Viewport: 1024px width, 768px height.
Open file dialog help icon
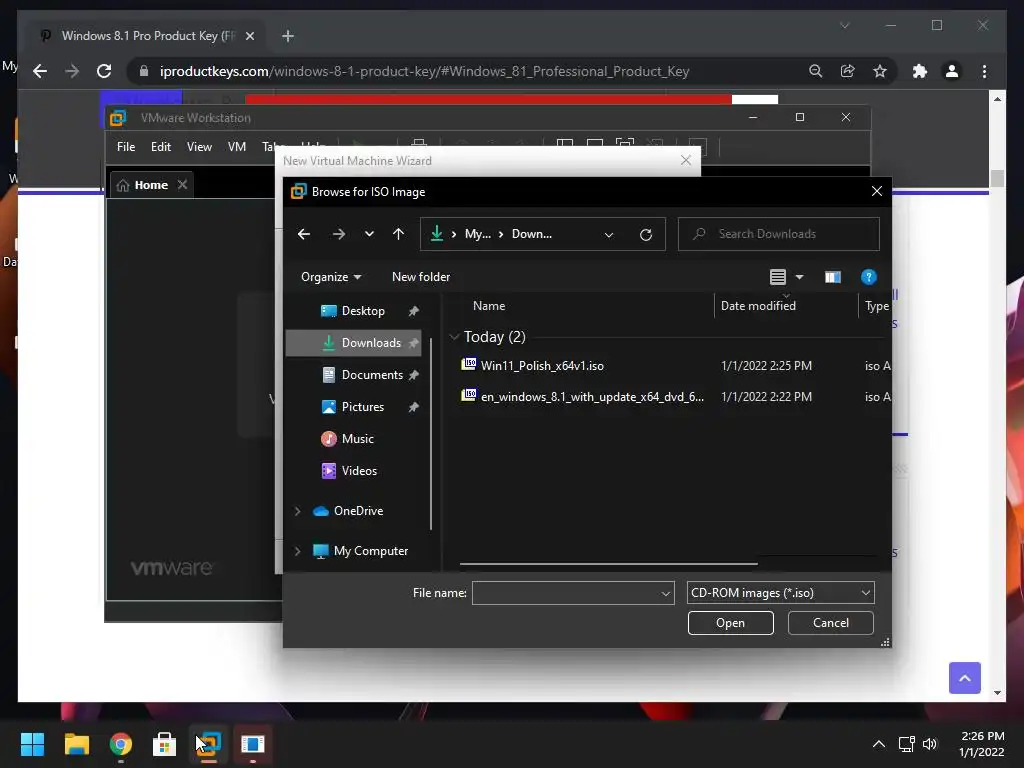[x=869, y=277]
